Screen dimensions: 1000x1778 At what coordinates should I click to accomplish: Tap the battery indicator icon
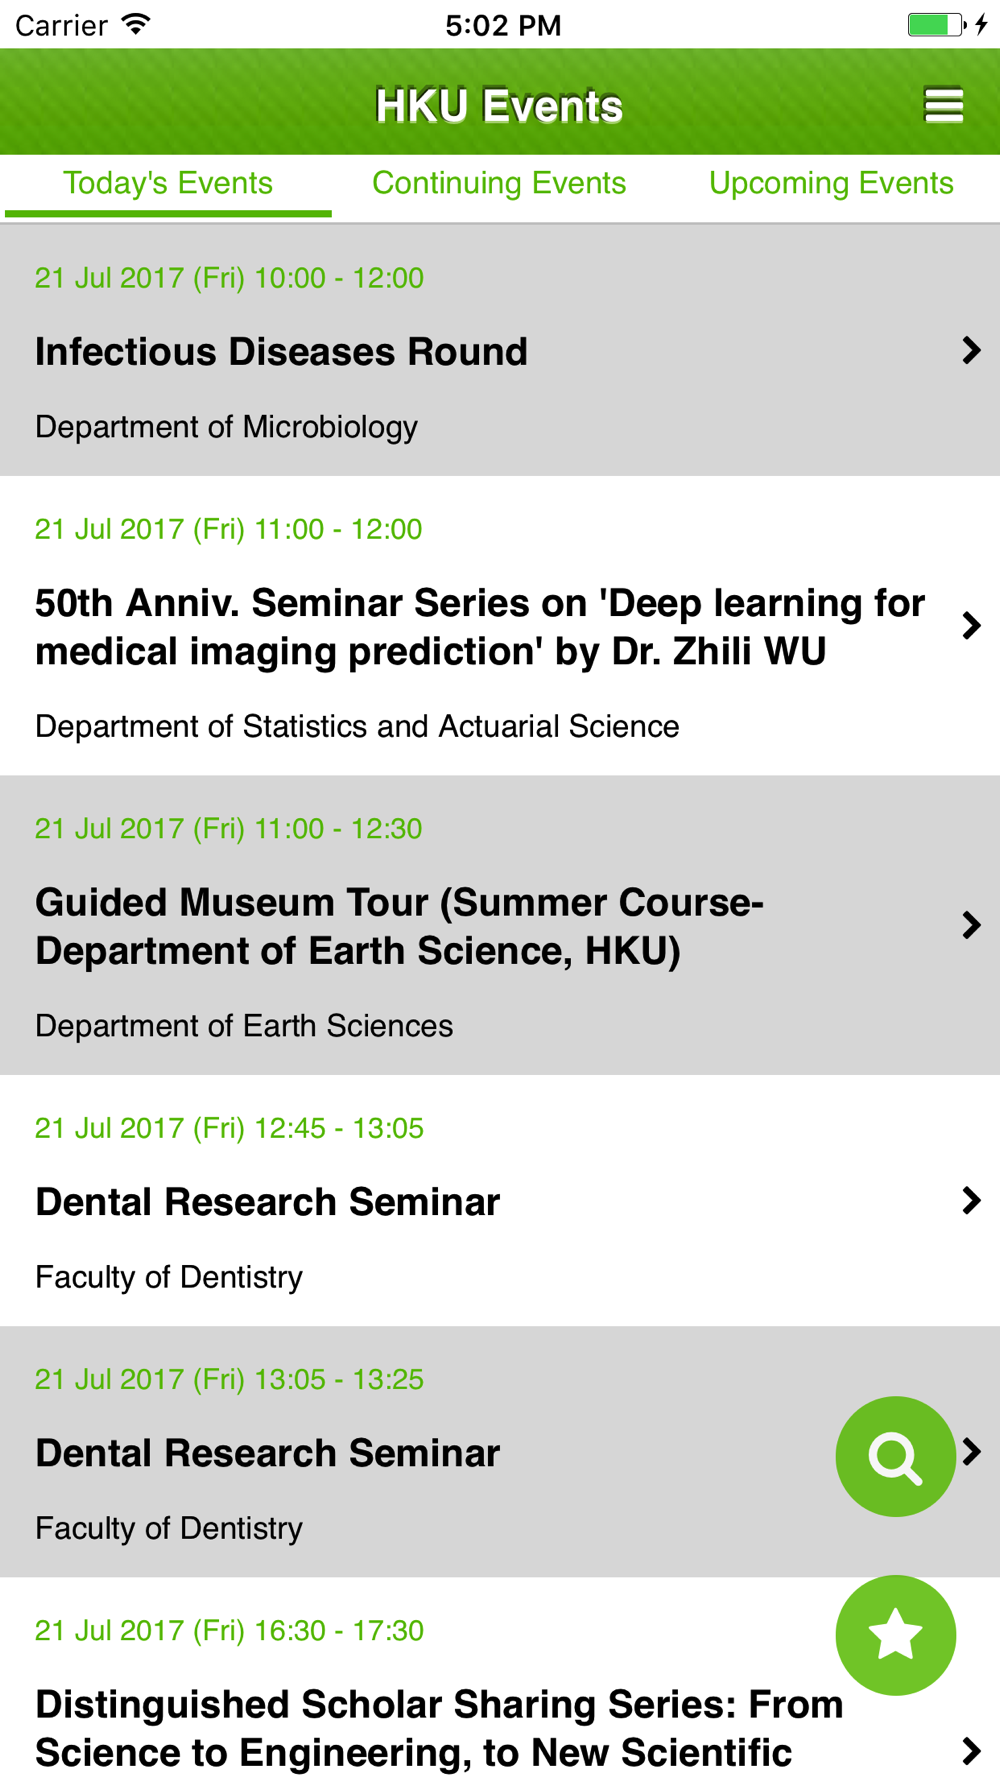pyautogui.click(x=936, y=24)
